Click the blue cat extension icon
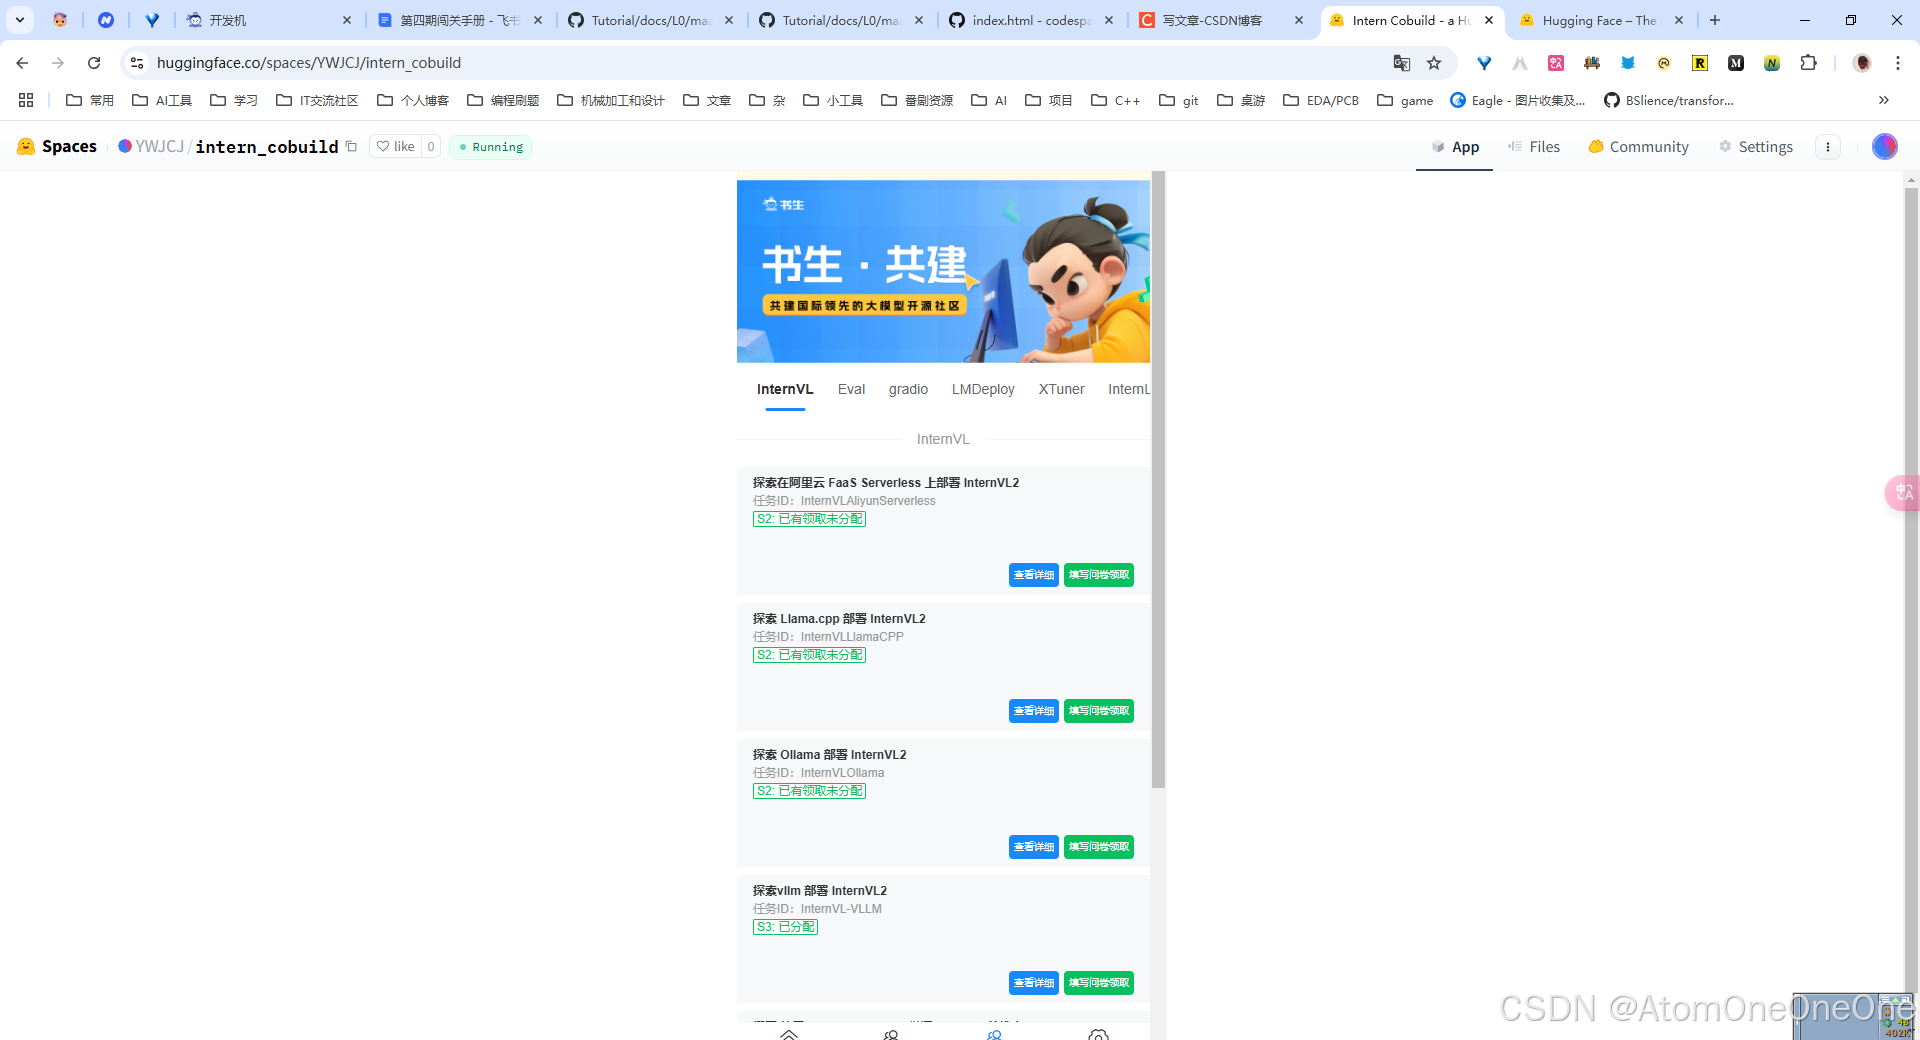The width and height of the screenshot is (1920, 1040). click(1628, 63)
